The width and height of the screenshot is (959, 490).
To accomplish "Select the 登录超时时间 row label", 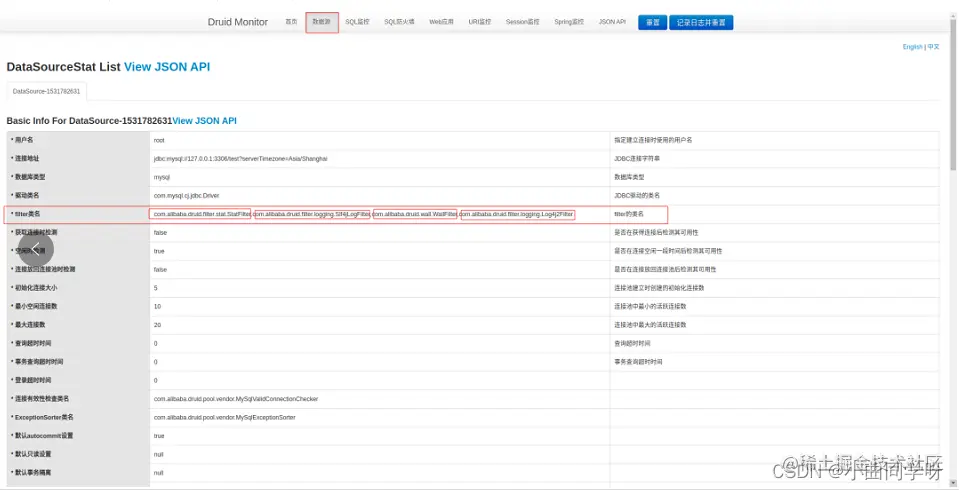I will click(33, 380).
